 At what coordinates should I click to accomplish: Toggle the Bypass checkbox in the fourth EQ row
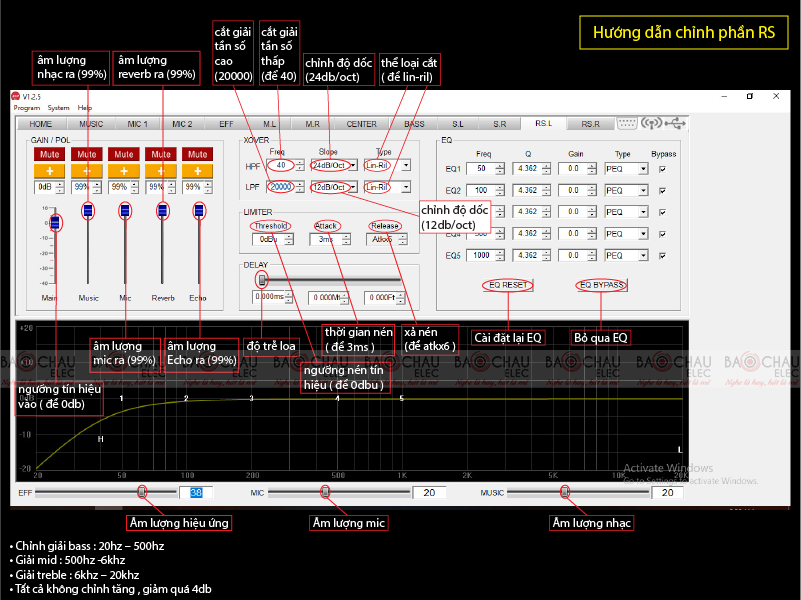coord(663,234)
